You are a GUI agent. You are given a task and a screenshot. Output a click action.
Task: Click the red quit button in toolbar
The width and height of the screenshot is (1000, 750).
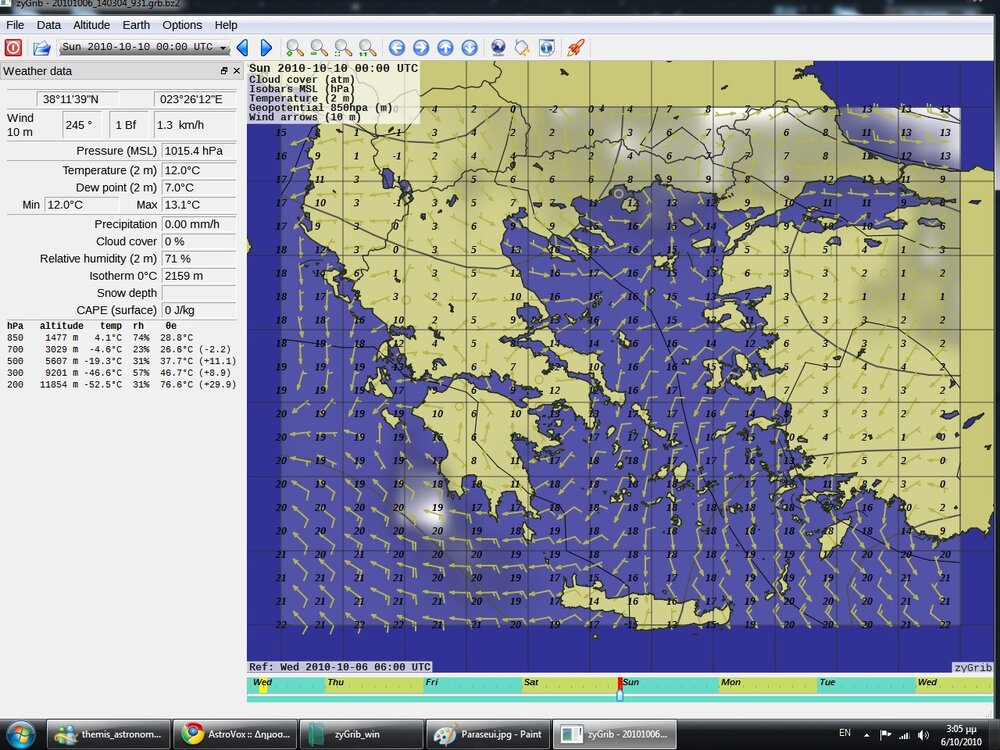tap(13, 47)
